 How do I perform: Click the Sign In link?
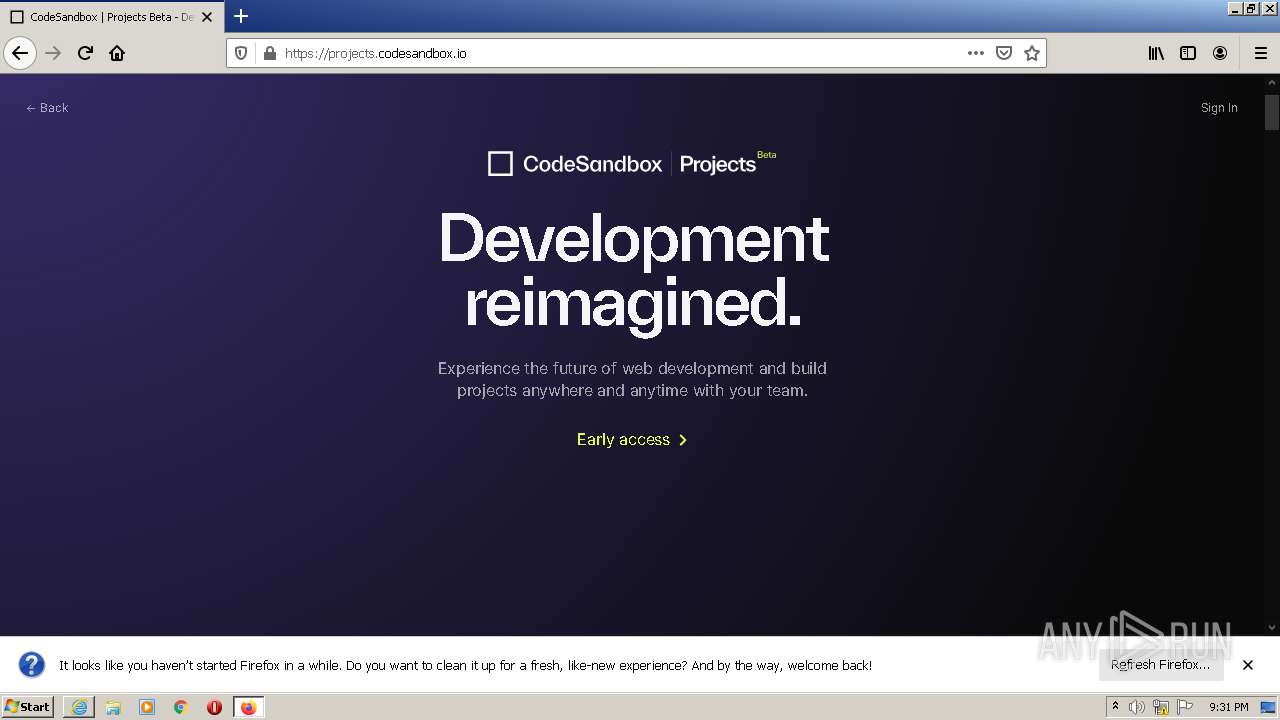1219,108
